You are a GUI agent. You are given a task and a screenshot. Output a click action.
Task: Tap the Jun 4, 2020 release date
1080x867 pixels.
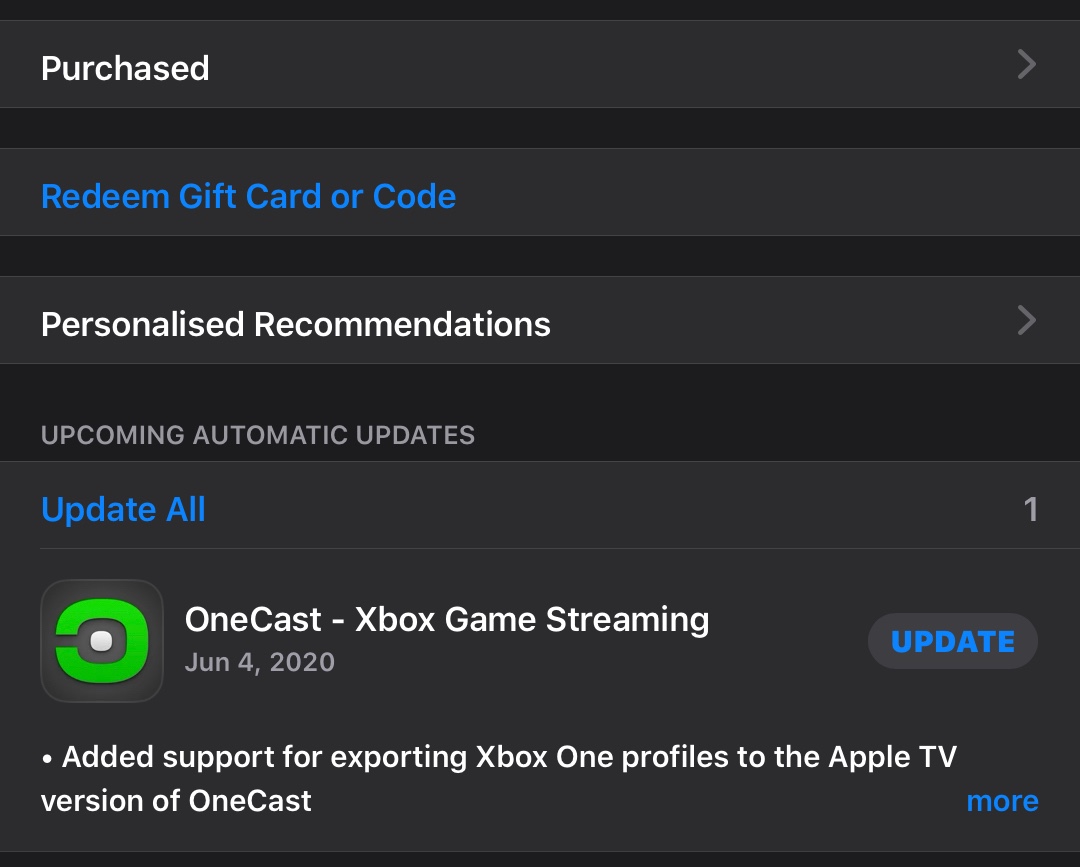click(x=260, y=662)
